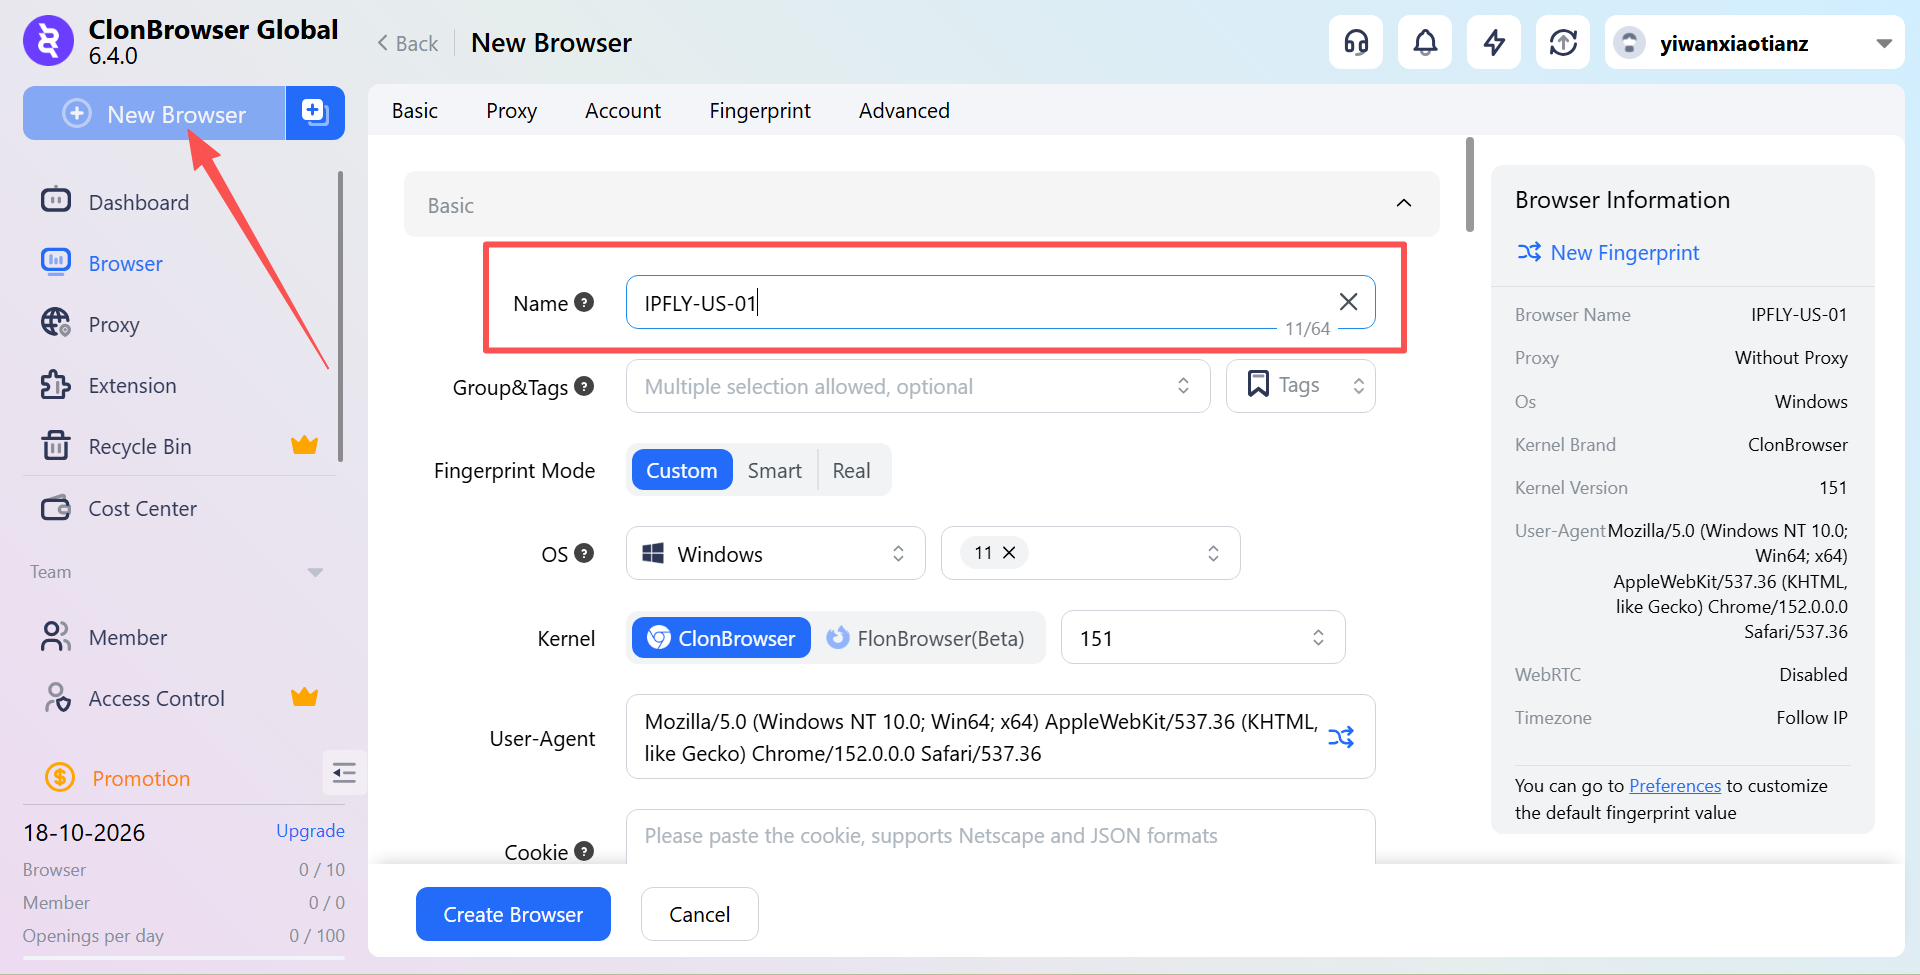The width and height of the screenshot is (1920, 975).
Task: Select Smart fingerprint mode
Action: (x=775, y=470)
